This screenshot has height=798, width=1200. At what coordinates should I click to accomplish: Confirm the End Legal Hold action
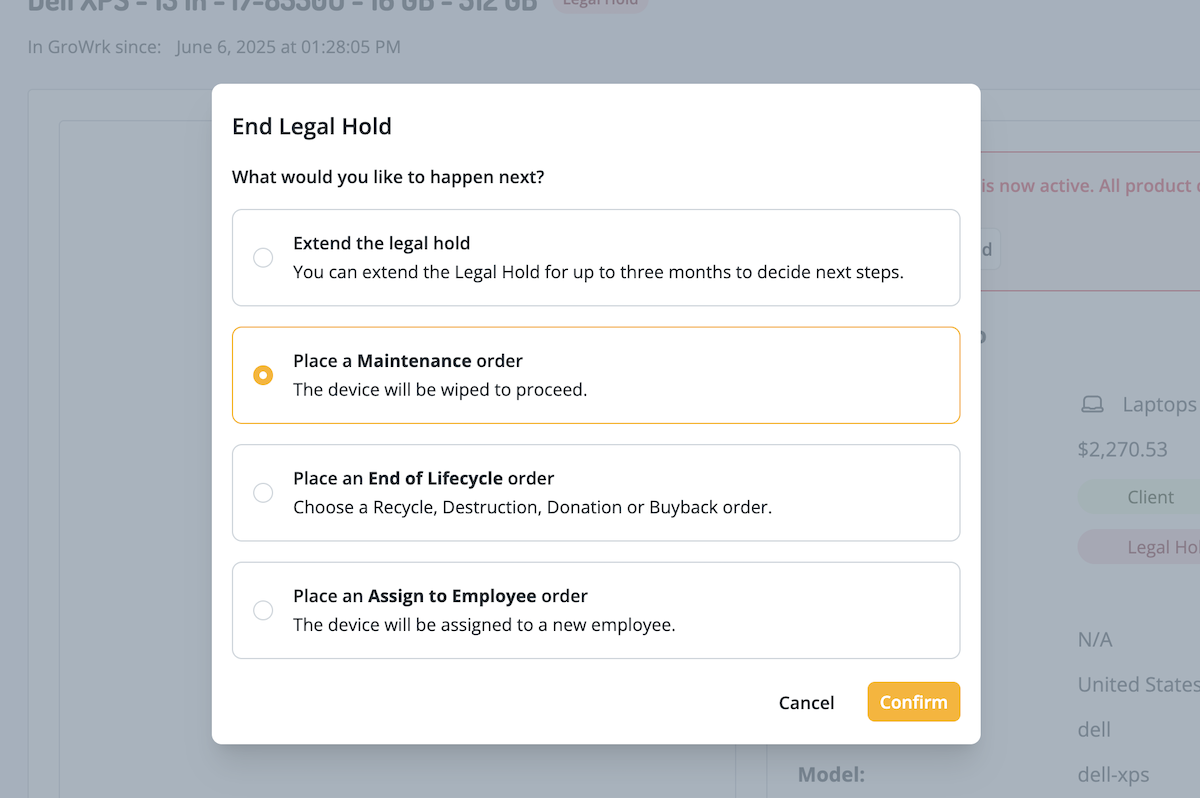[x=912, y=701]
